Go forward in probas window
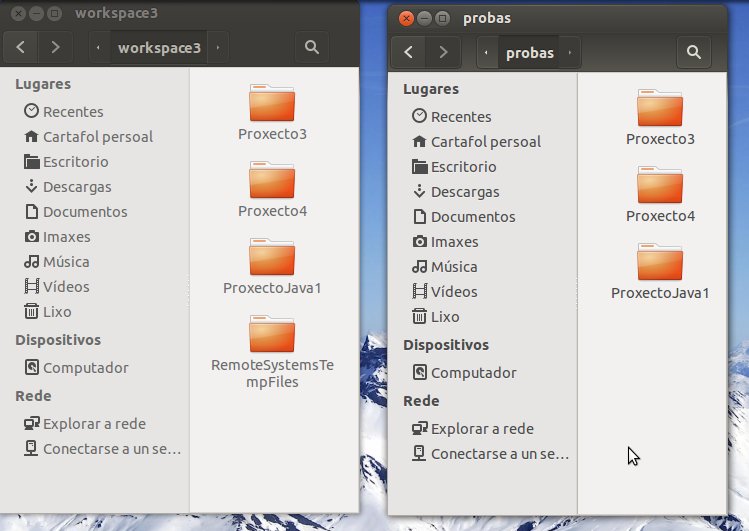Screen dimensions: 749x531 [443, 52]
